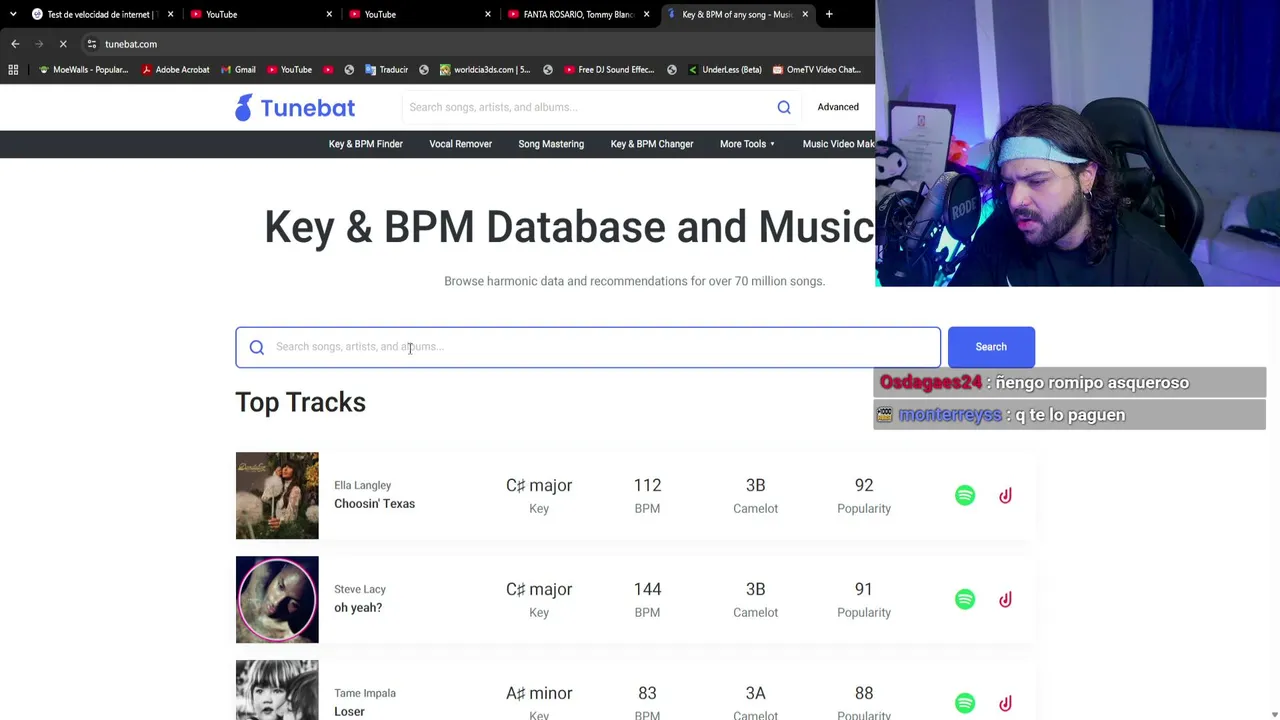
Task: Open the Traducir bookmark
Action: 386,70
